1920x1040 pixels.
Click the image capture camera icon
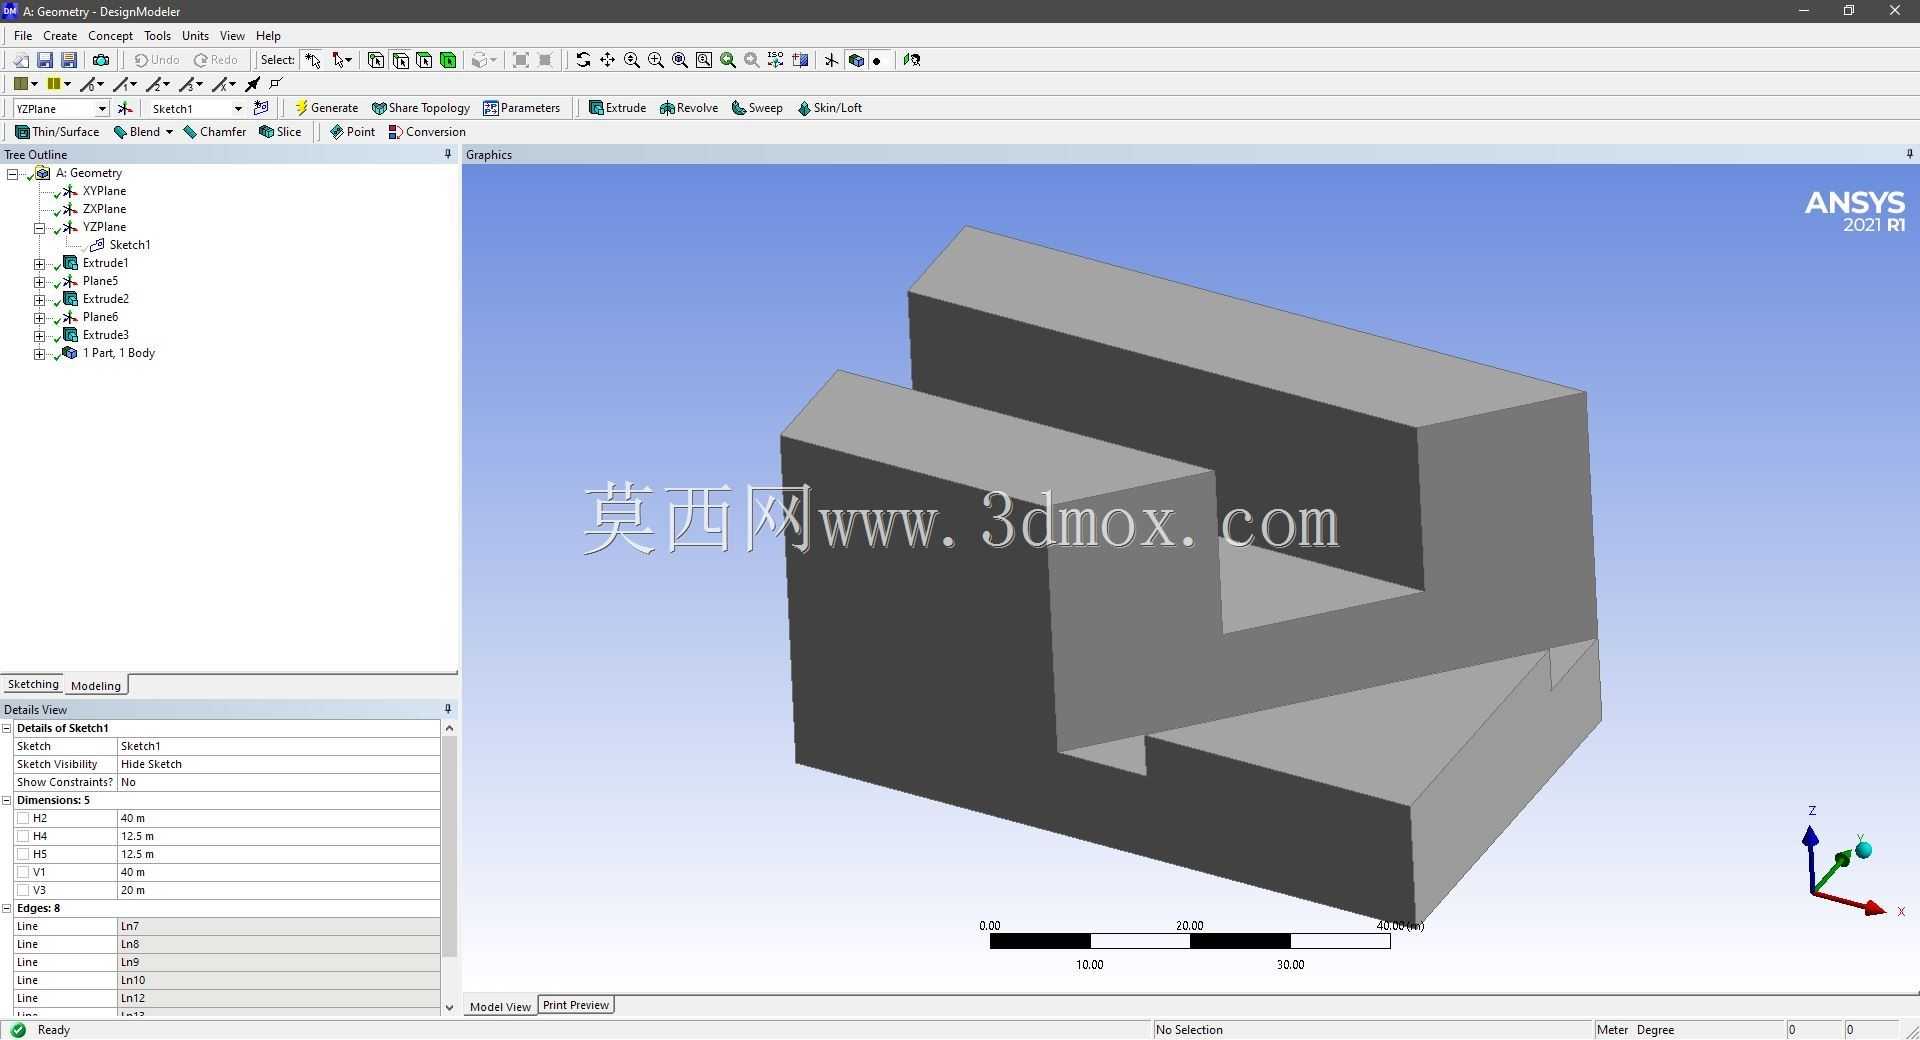click(x=100, y=60)
